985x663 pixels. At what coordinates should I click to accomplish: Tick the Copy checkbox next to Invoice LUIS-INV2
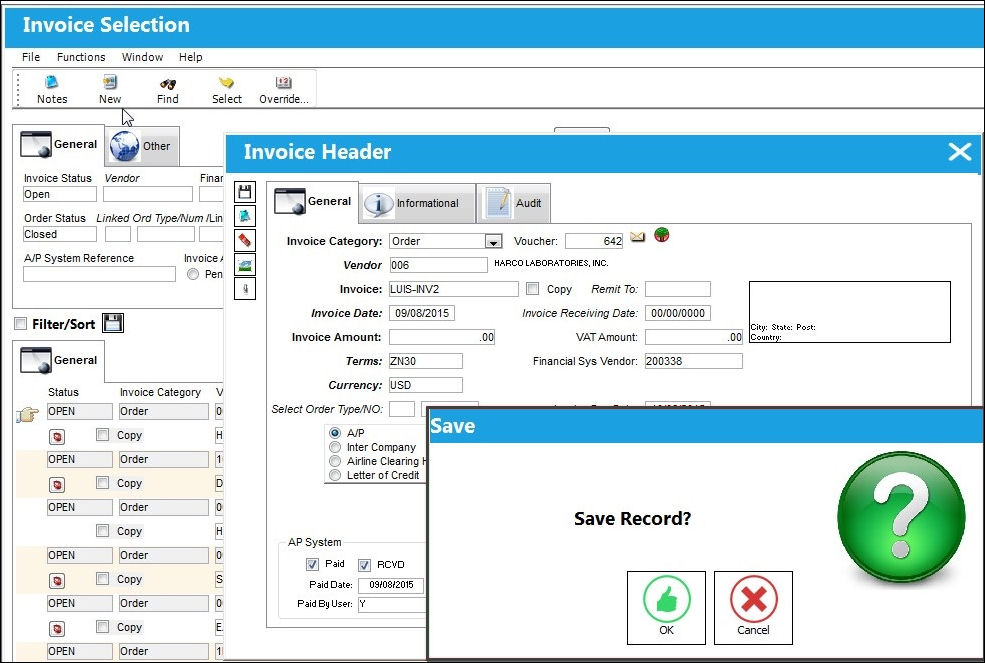click(x=533, y=288)
